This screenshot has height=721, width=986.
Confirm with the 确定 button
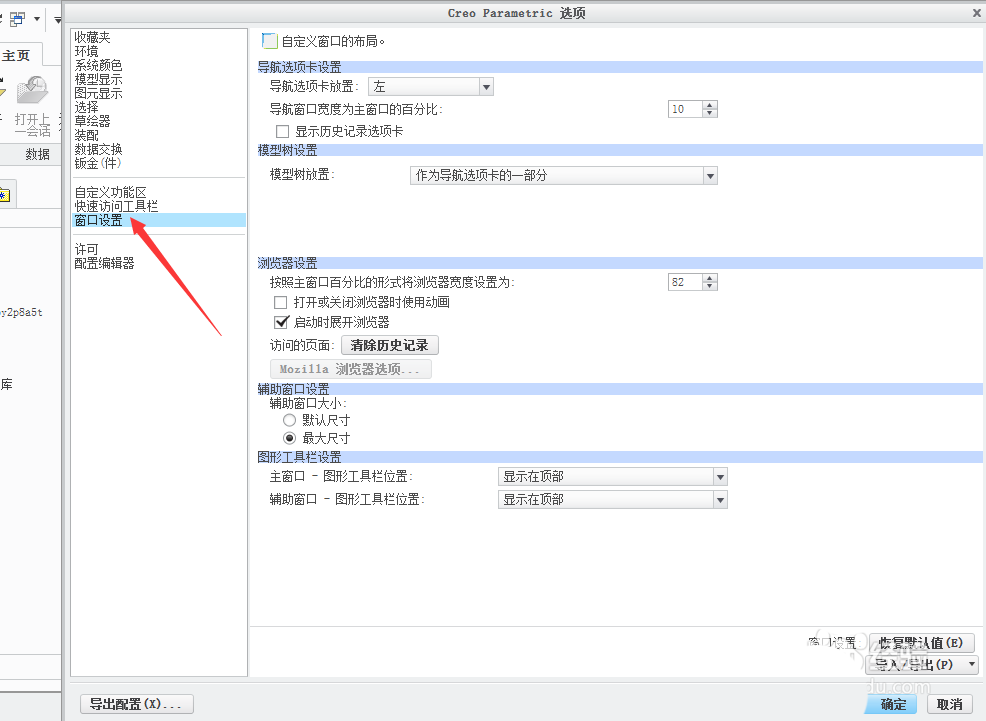pos(893,704)
